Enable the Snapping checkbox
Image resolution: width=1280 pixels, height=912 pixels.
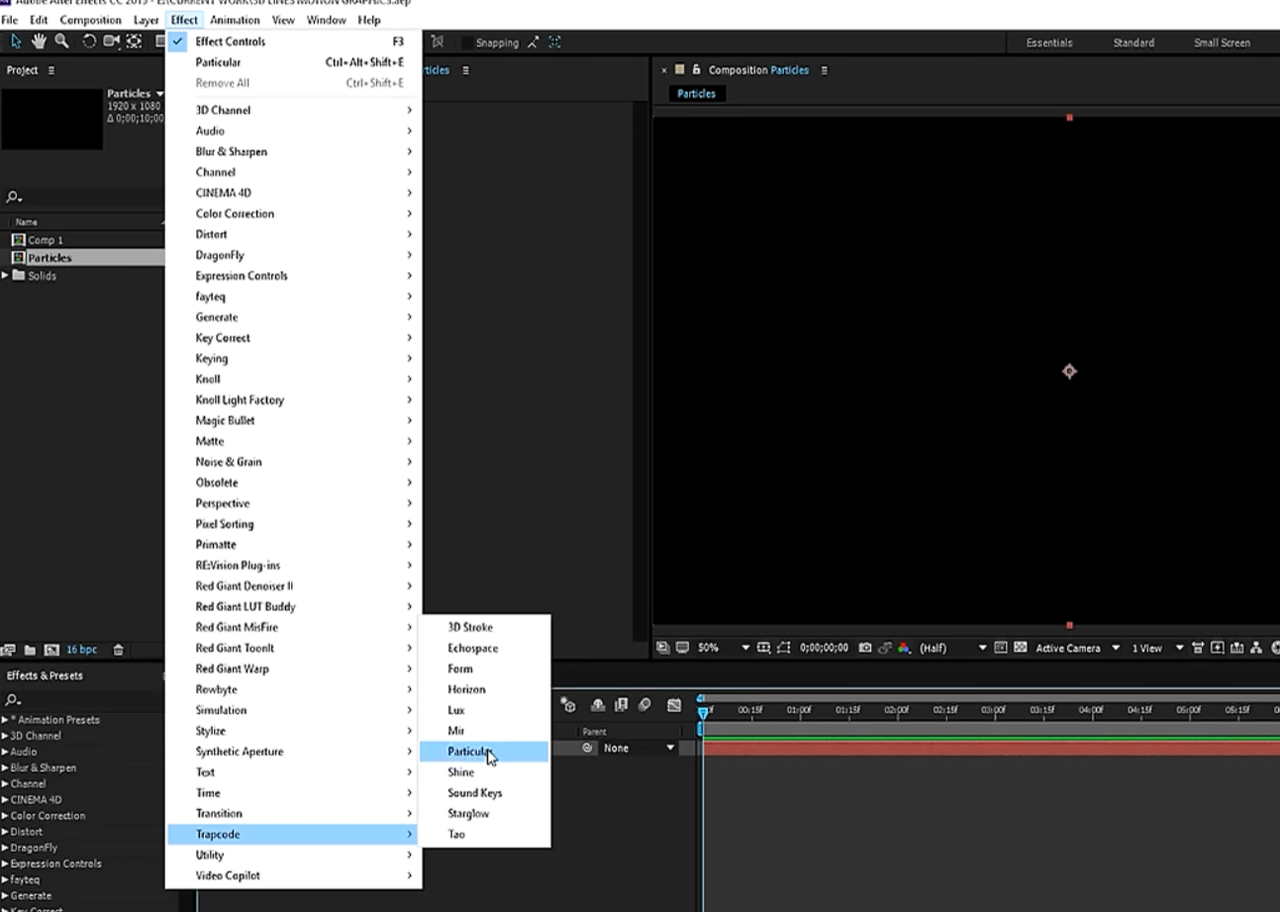pyautogui.click(x=466, y=42)
